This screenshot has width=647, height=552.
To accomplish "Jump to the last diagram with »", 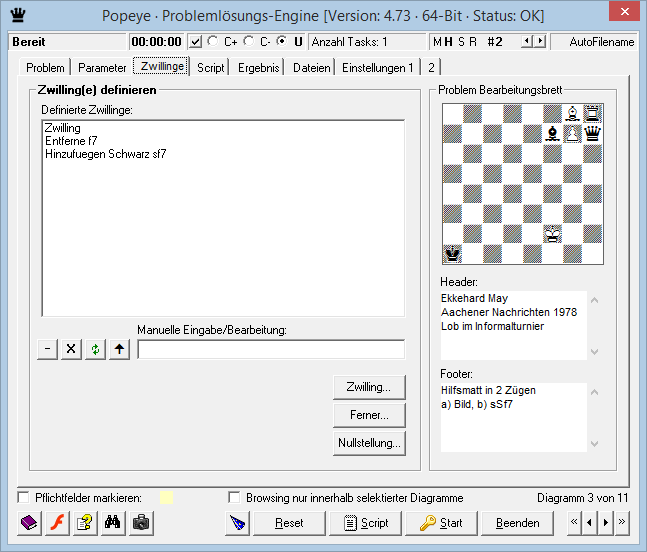I will (x=622, y=523).
